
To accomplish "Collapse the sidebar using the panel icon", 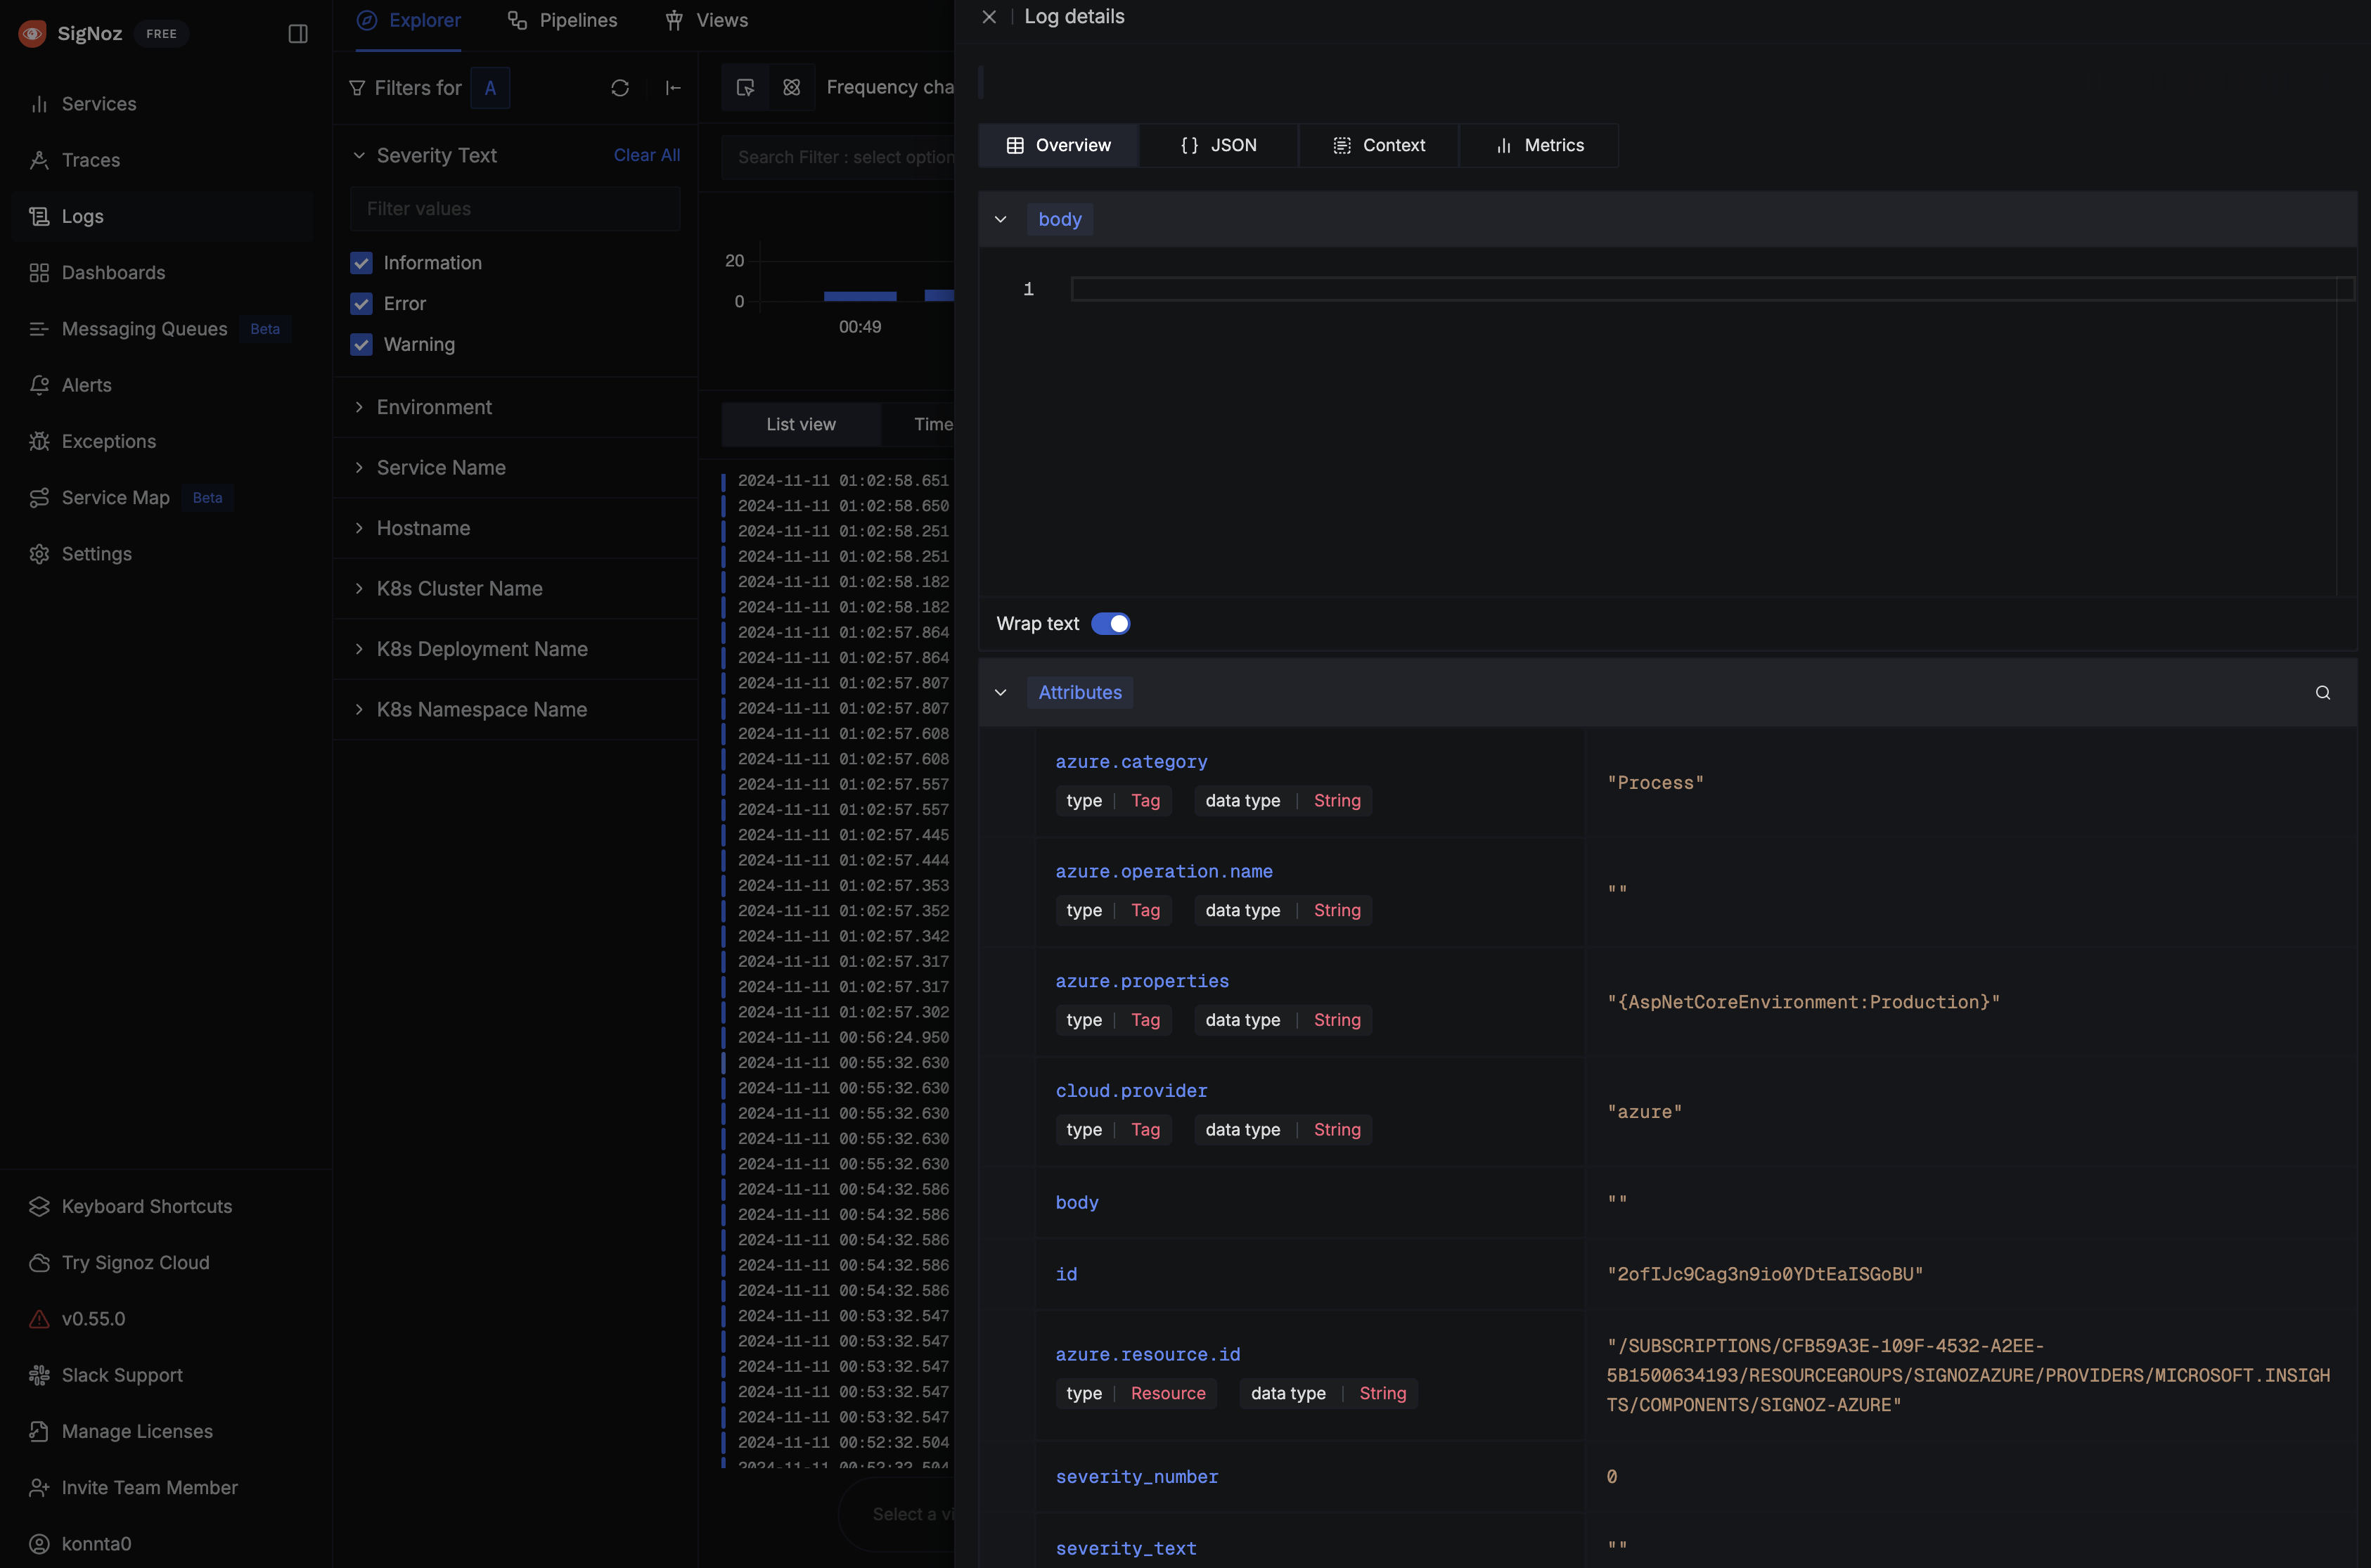I will point(298,34).
